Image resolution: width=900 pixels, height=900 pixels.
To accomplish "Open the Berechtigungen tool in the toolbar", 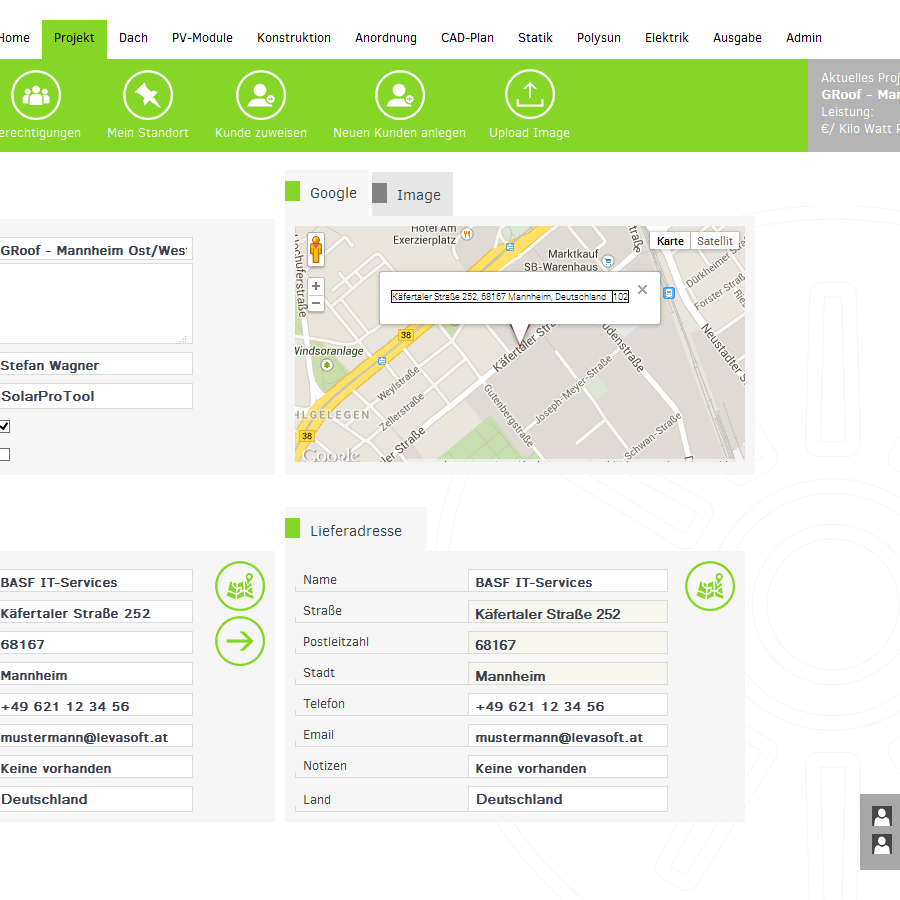I will [36, 95].
